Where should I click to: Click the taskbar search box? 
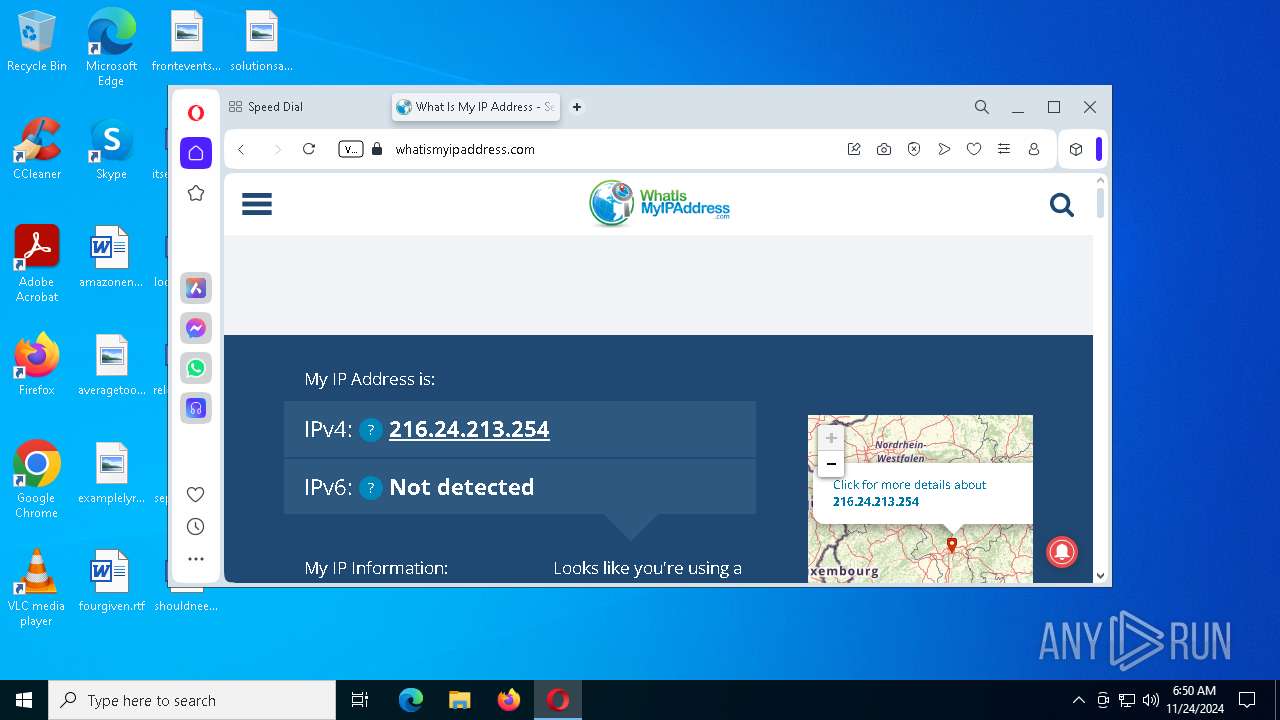[192, 700]
